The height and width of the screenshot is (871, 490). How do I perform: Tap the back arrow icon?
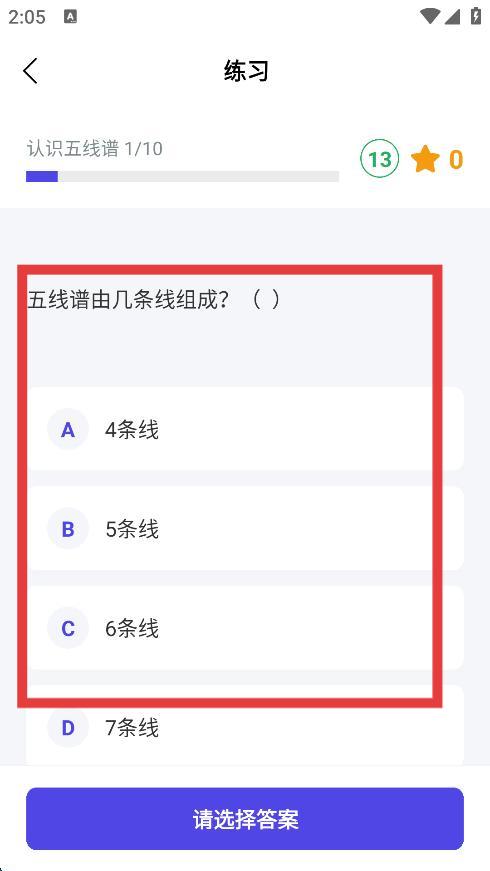[31, 71]
